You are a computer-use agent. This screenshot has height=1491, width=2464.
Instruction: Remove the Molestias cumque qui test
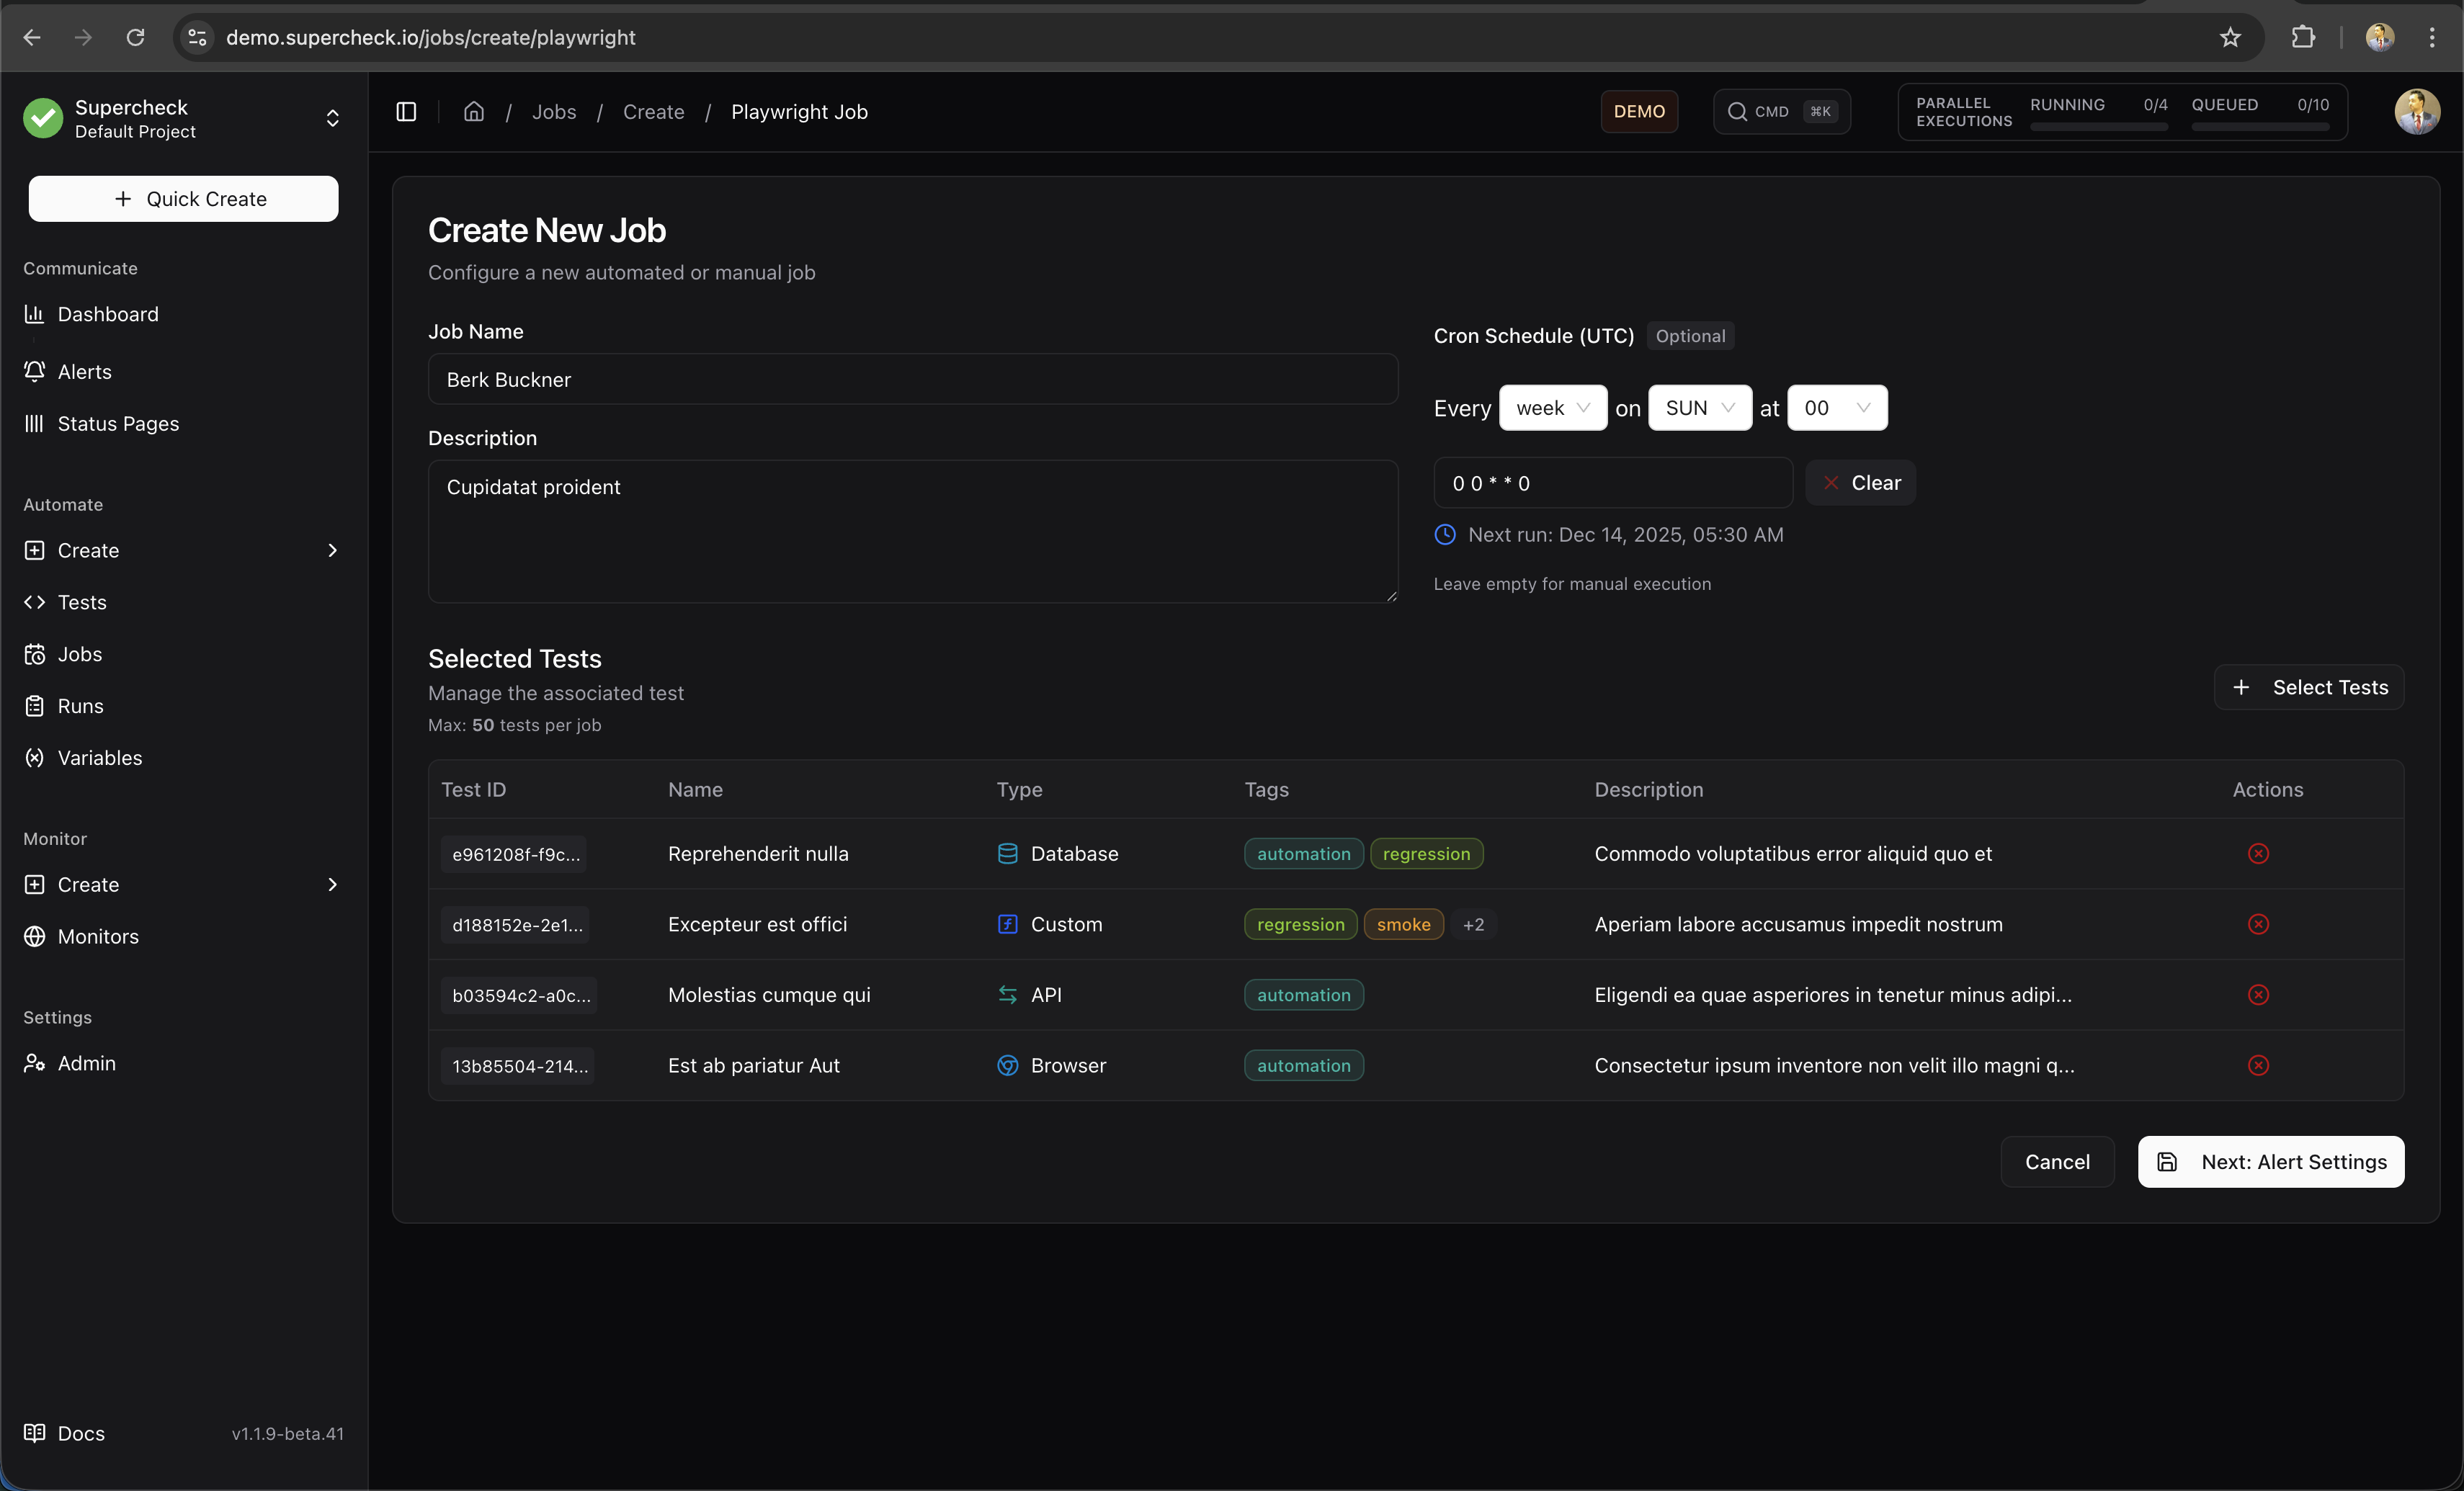coord(2258,994)
